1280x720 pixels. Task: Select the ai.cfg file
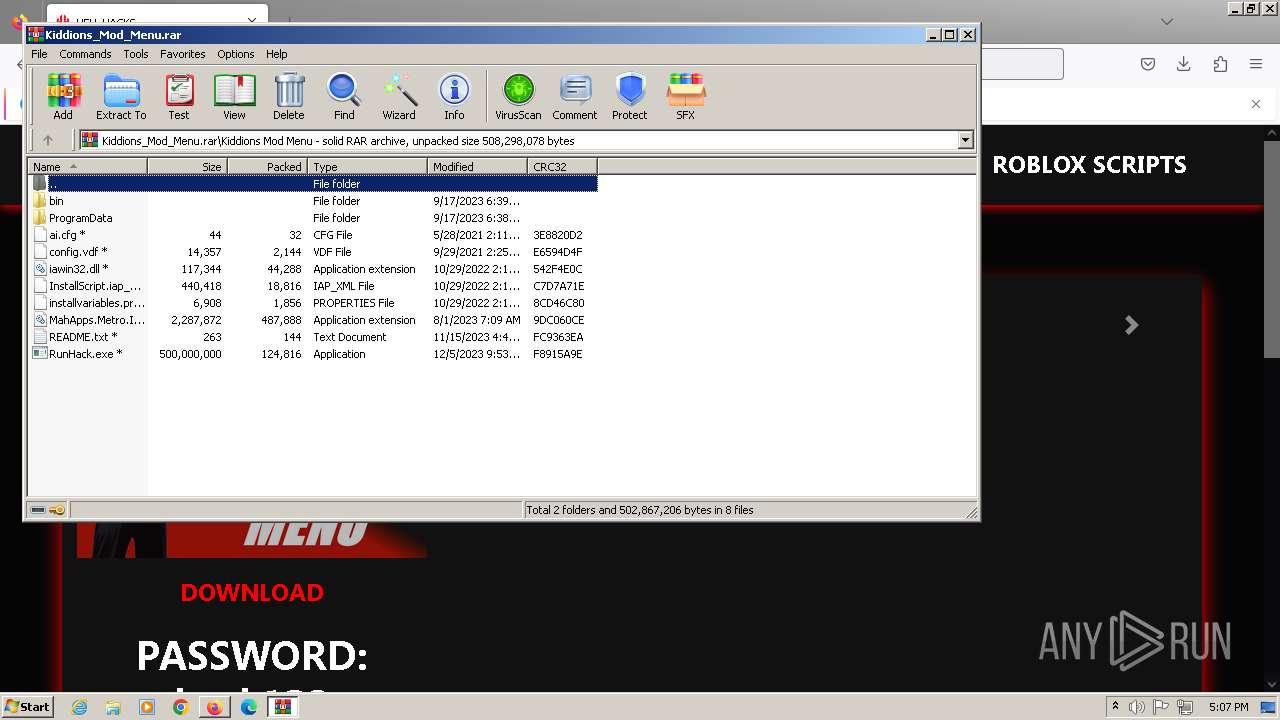(313, 235)
